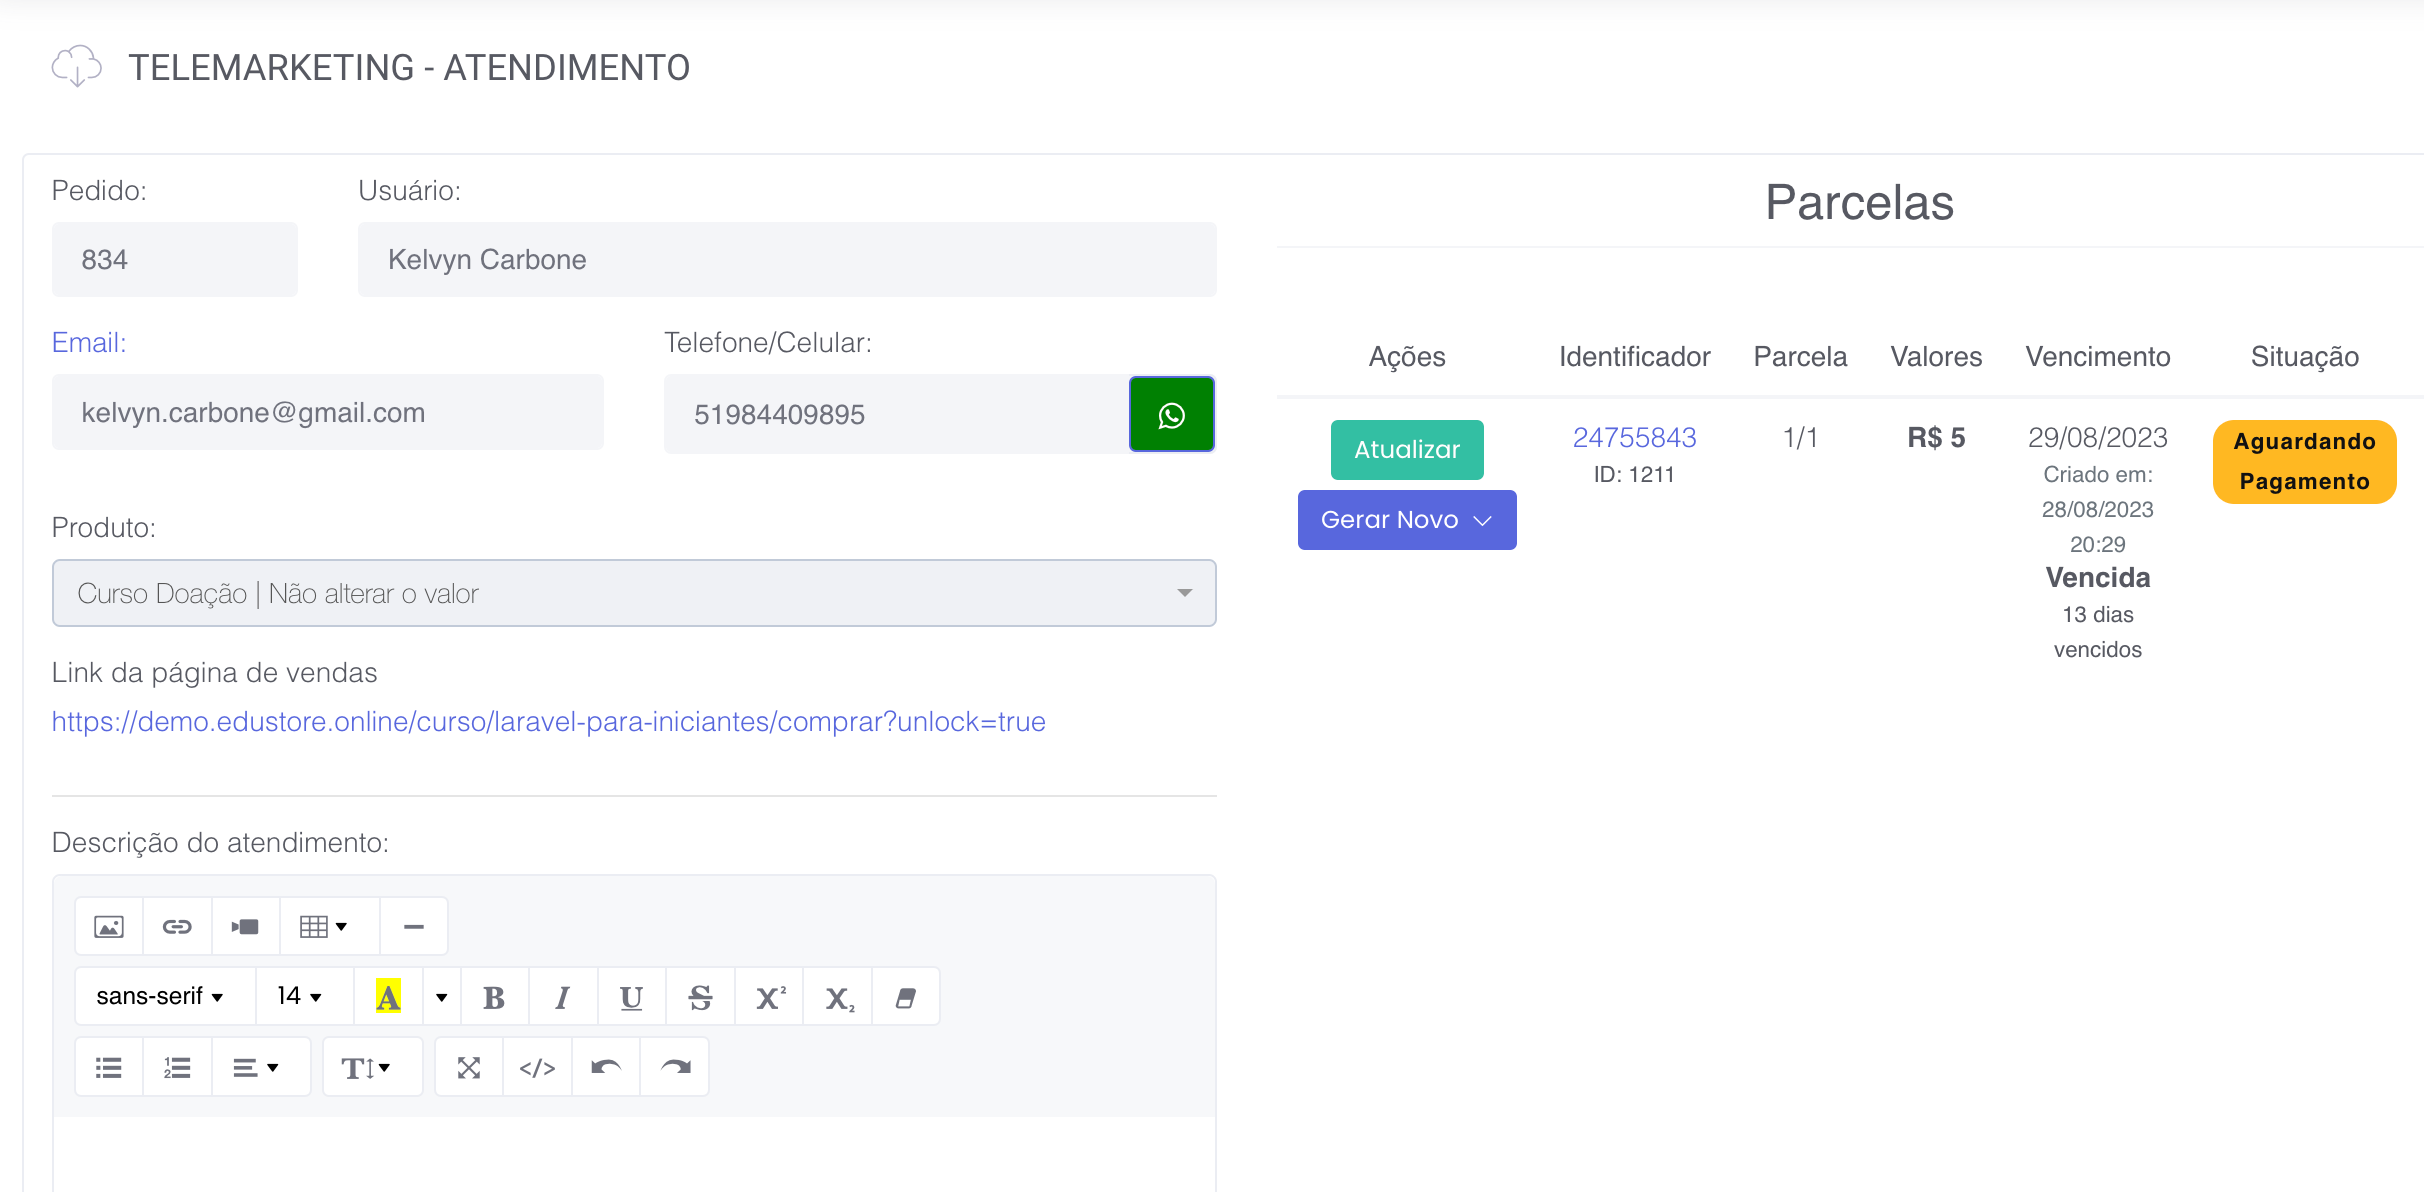Open the Produto dropdown selector
2424x1192 pixels.
tap(633, 593)
